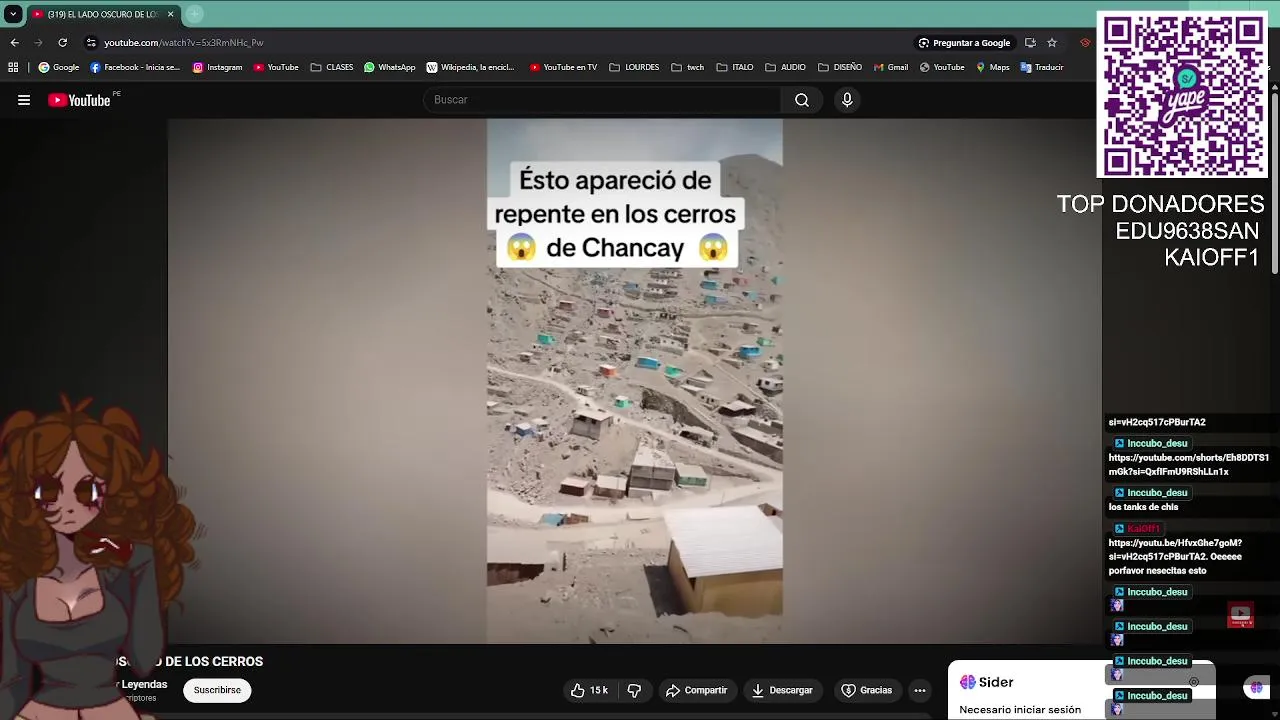Click the video player area

(634, 381)
